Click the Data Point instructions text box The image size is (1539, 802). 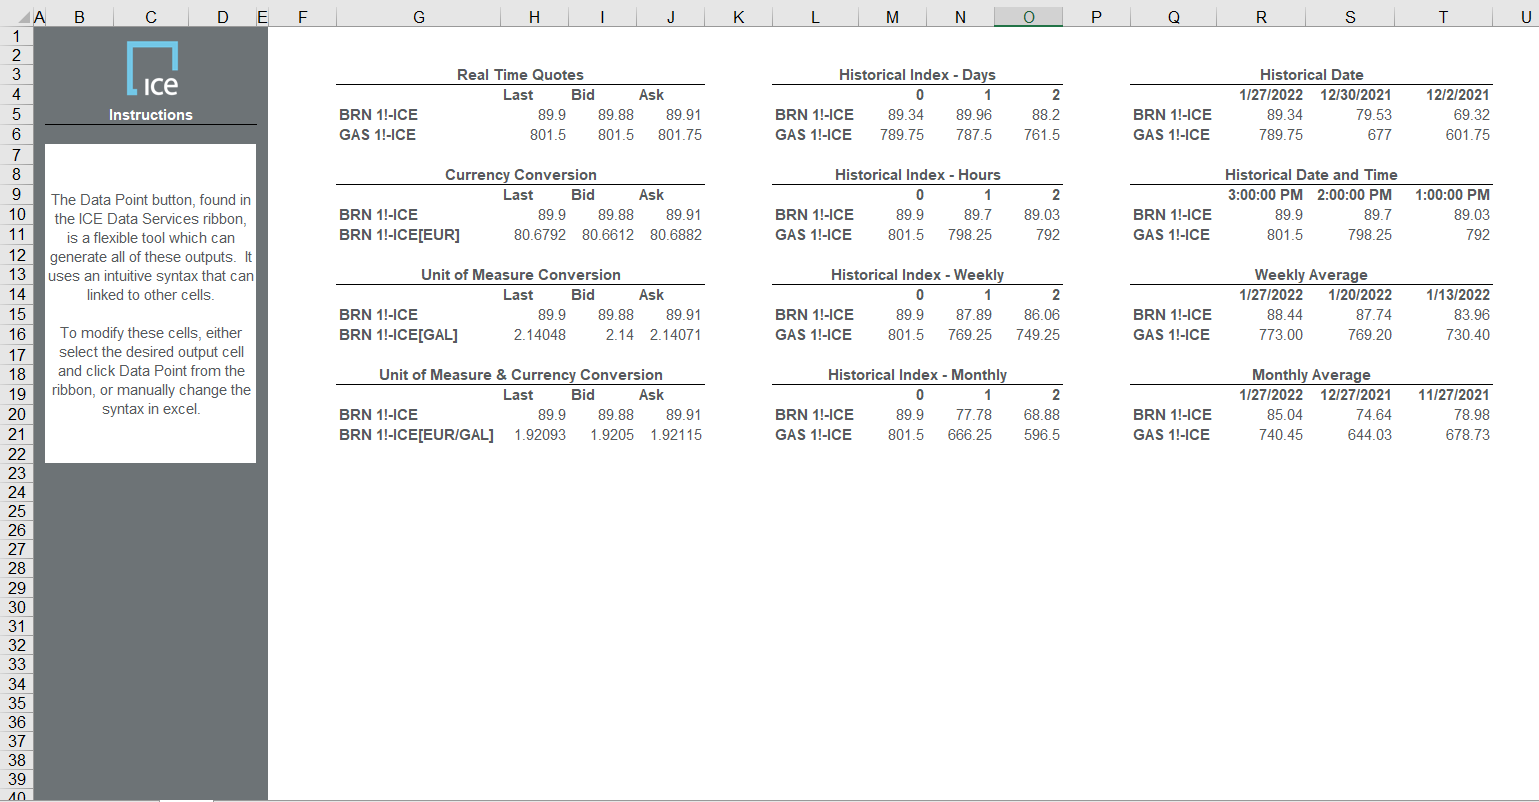(150, 303)
